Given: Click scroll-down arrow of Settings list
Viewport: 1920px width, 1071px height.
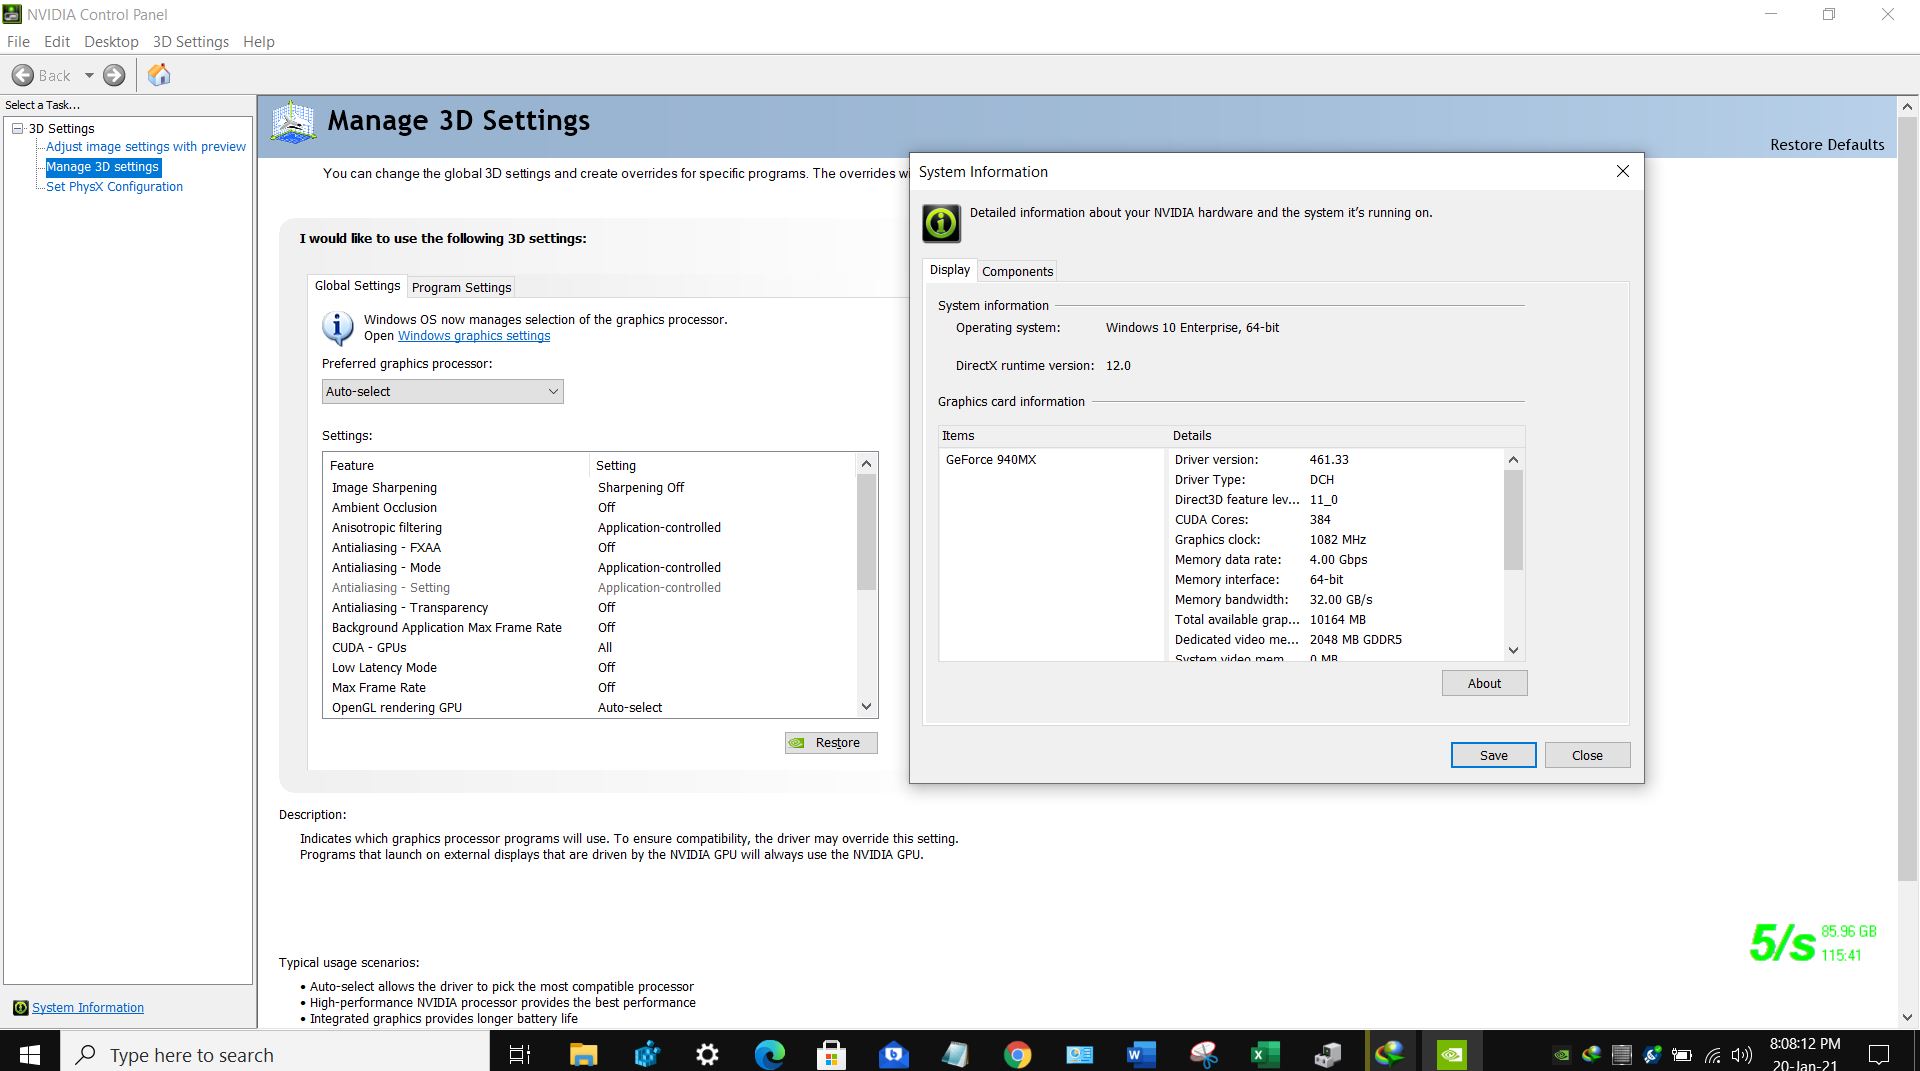Looking at the screenshot, I should [x=866, y=706].
